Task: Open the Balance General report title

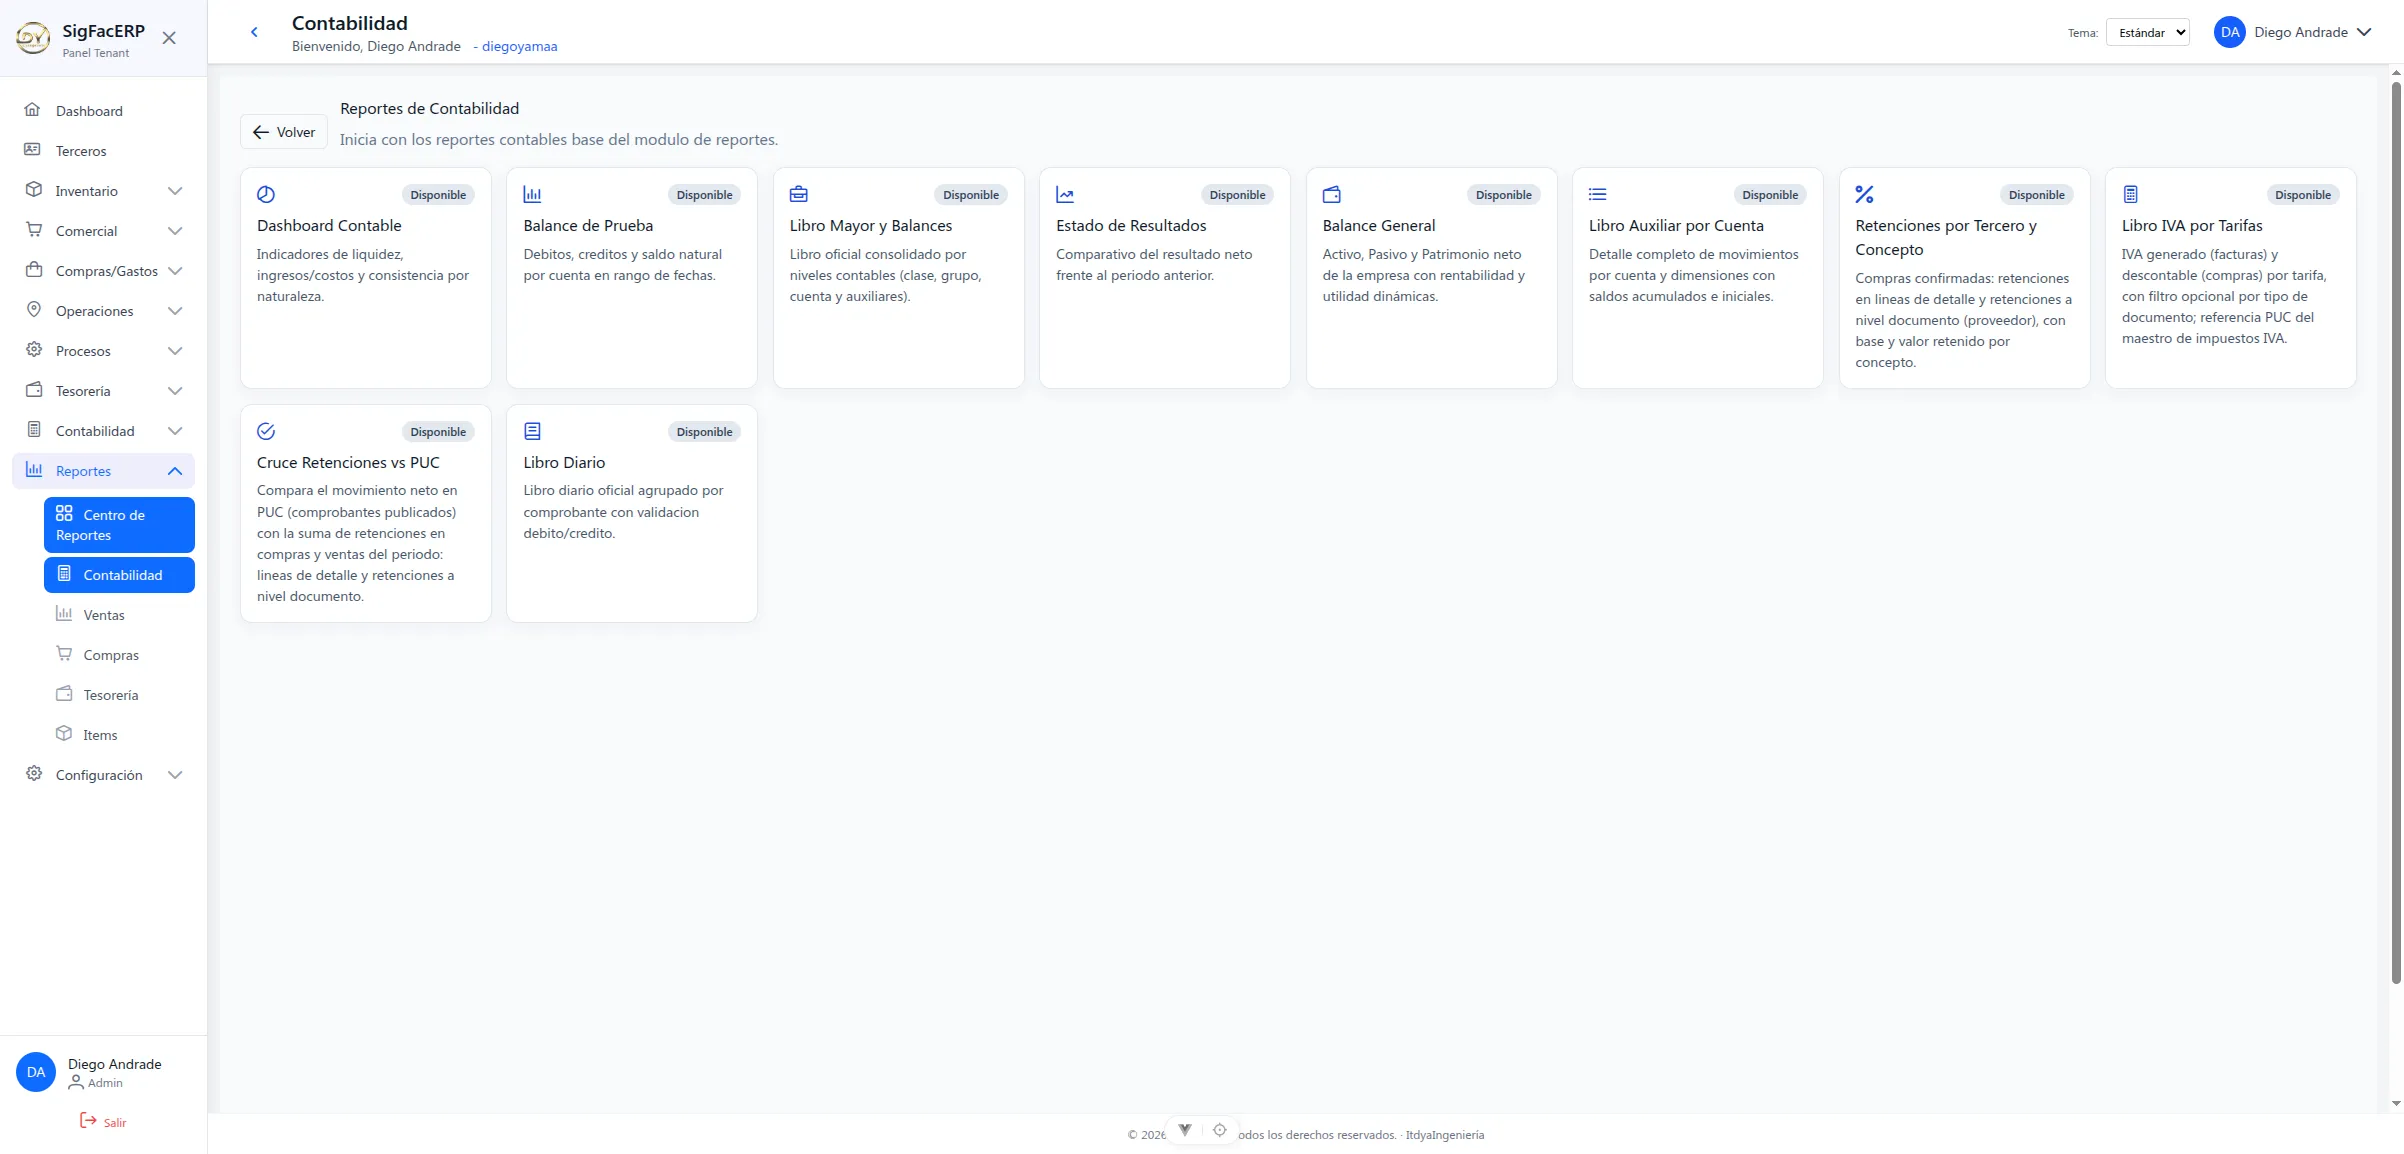Action: click(x=1378, y=225)
